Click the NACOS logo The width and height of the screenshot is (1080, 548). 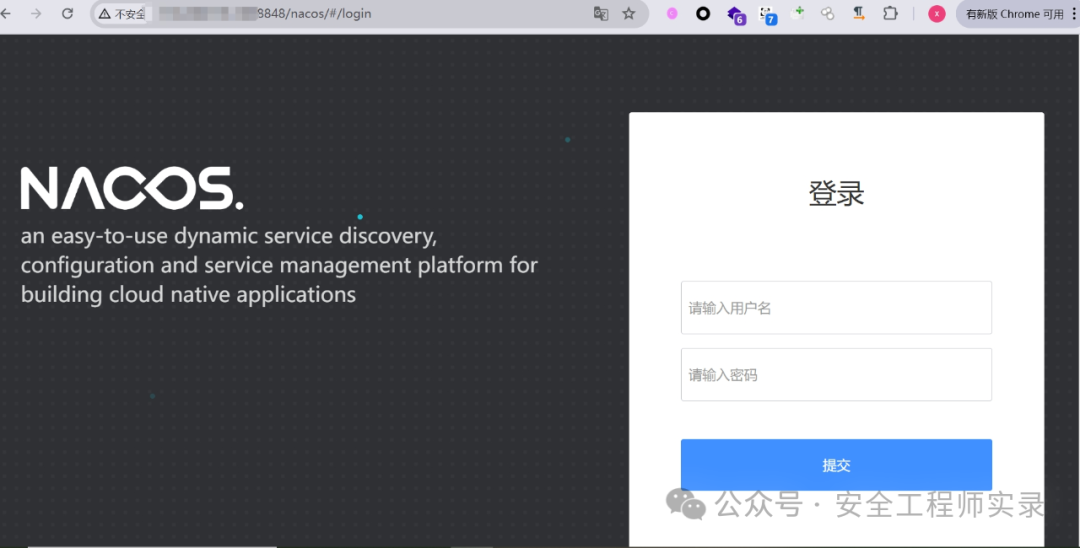(x=132, y=188)
